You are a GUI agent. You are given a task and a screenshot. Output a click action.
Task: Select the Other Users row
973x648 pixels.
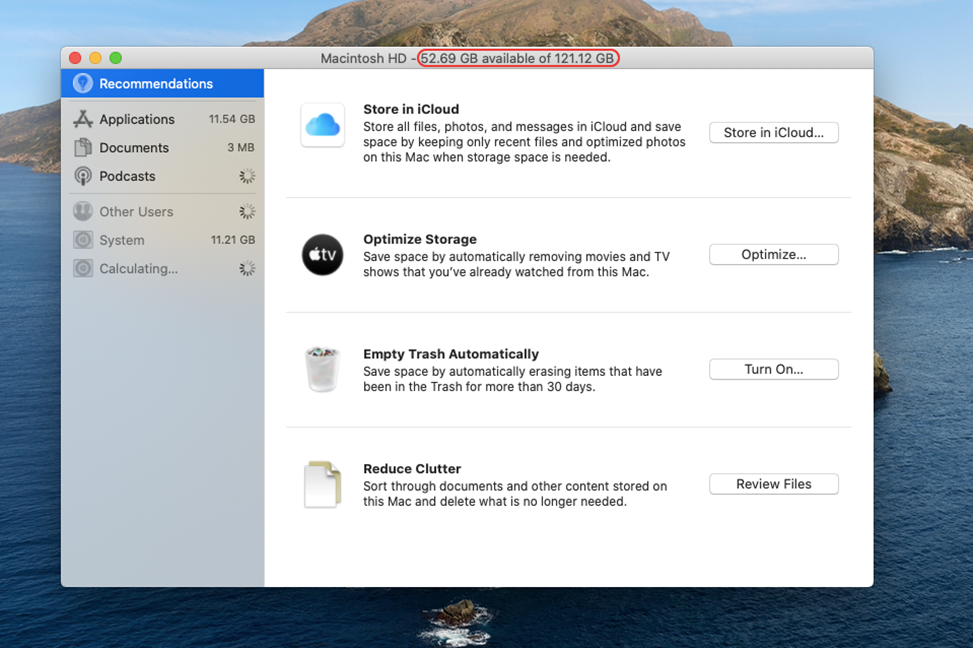point(162,212)
